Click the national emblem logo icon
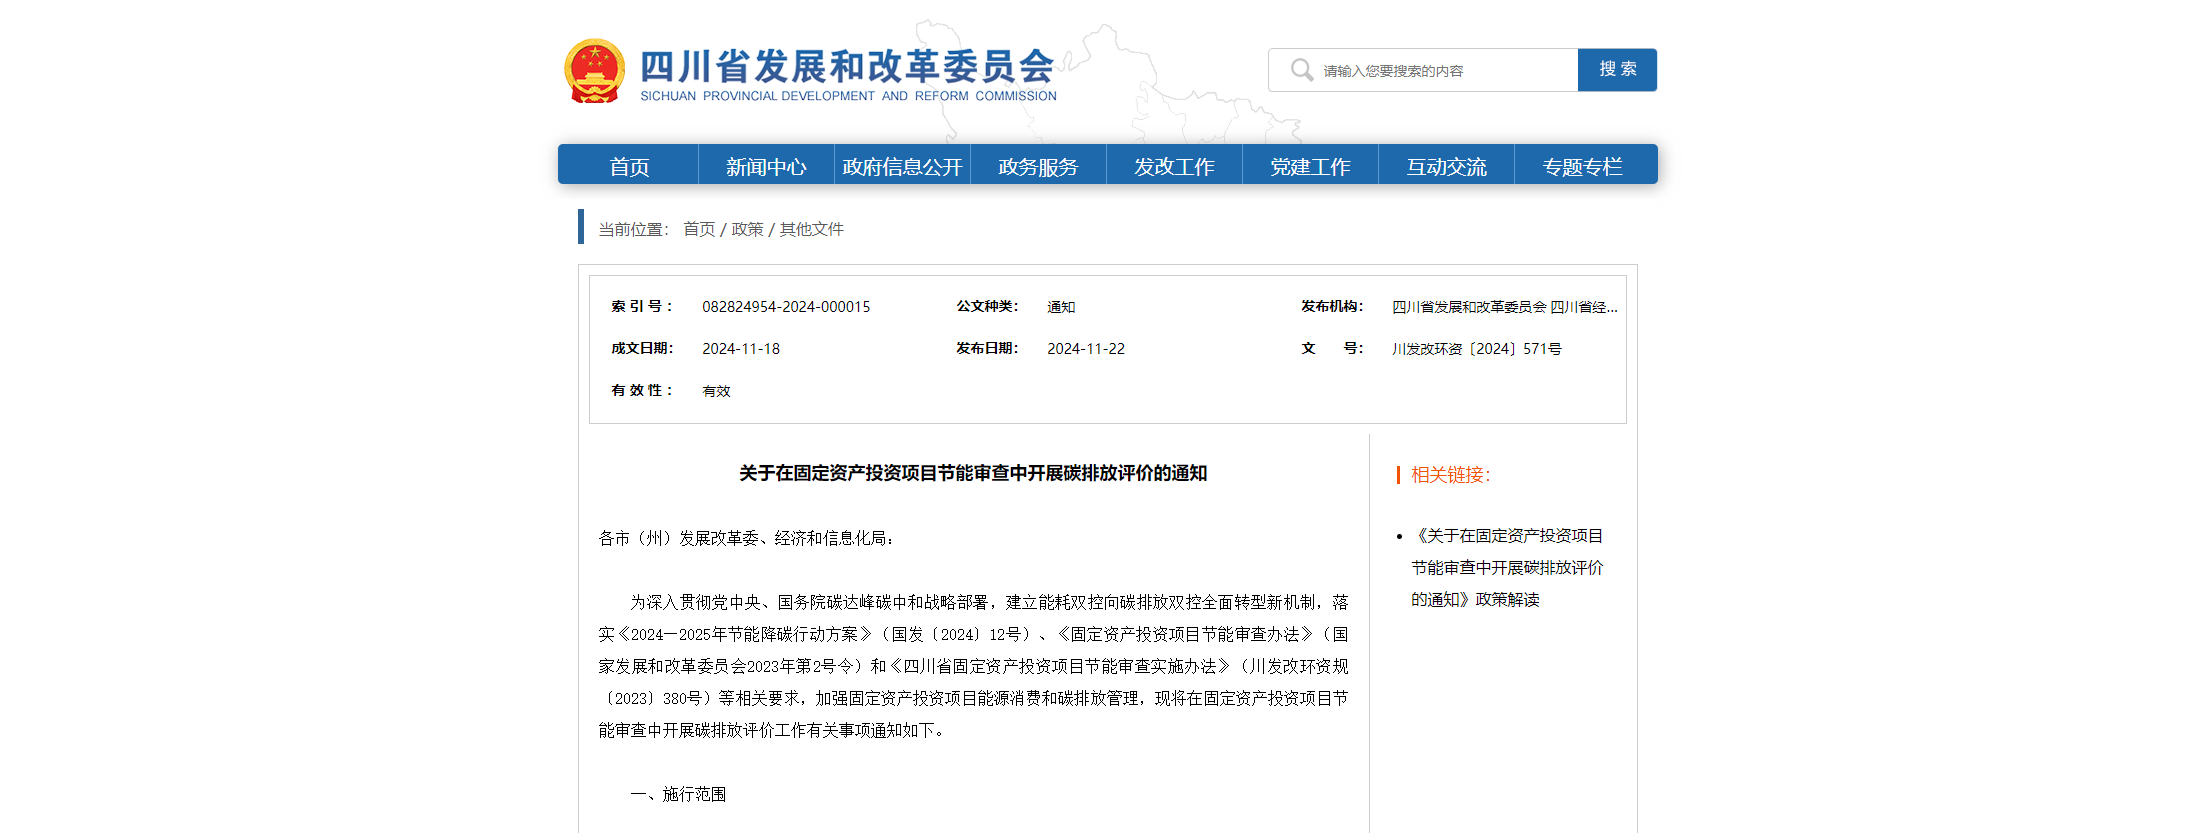The image size is (2205, 833). coord(594,71)
